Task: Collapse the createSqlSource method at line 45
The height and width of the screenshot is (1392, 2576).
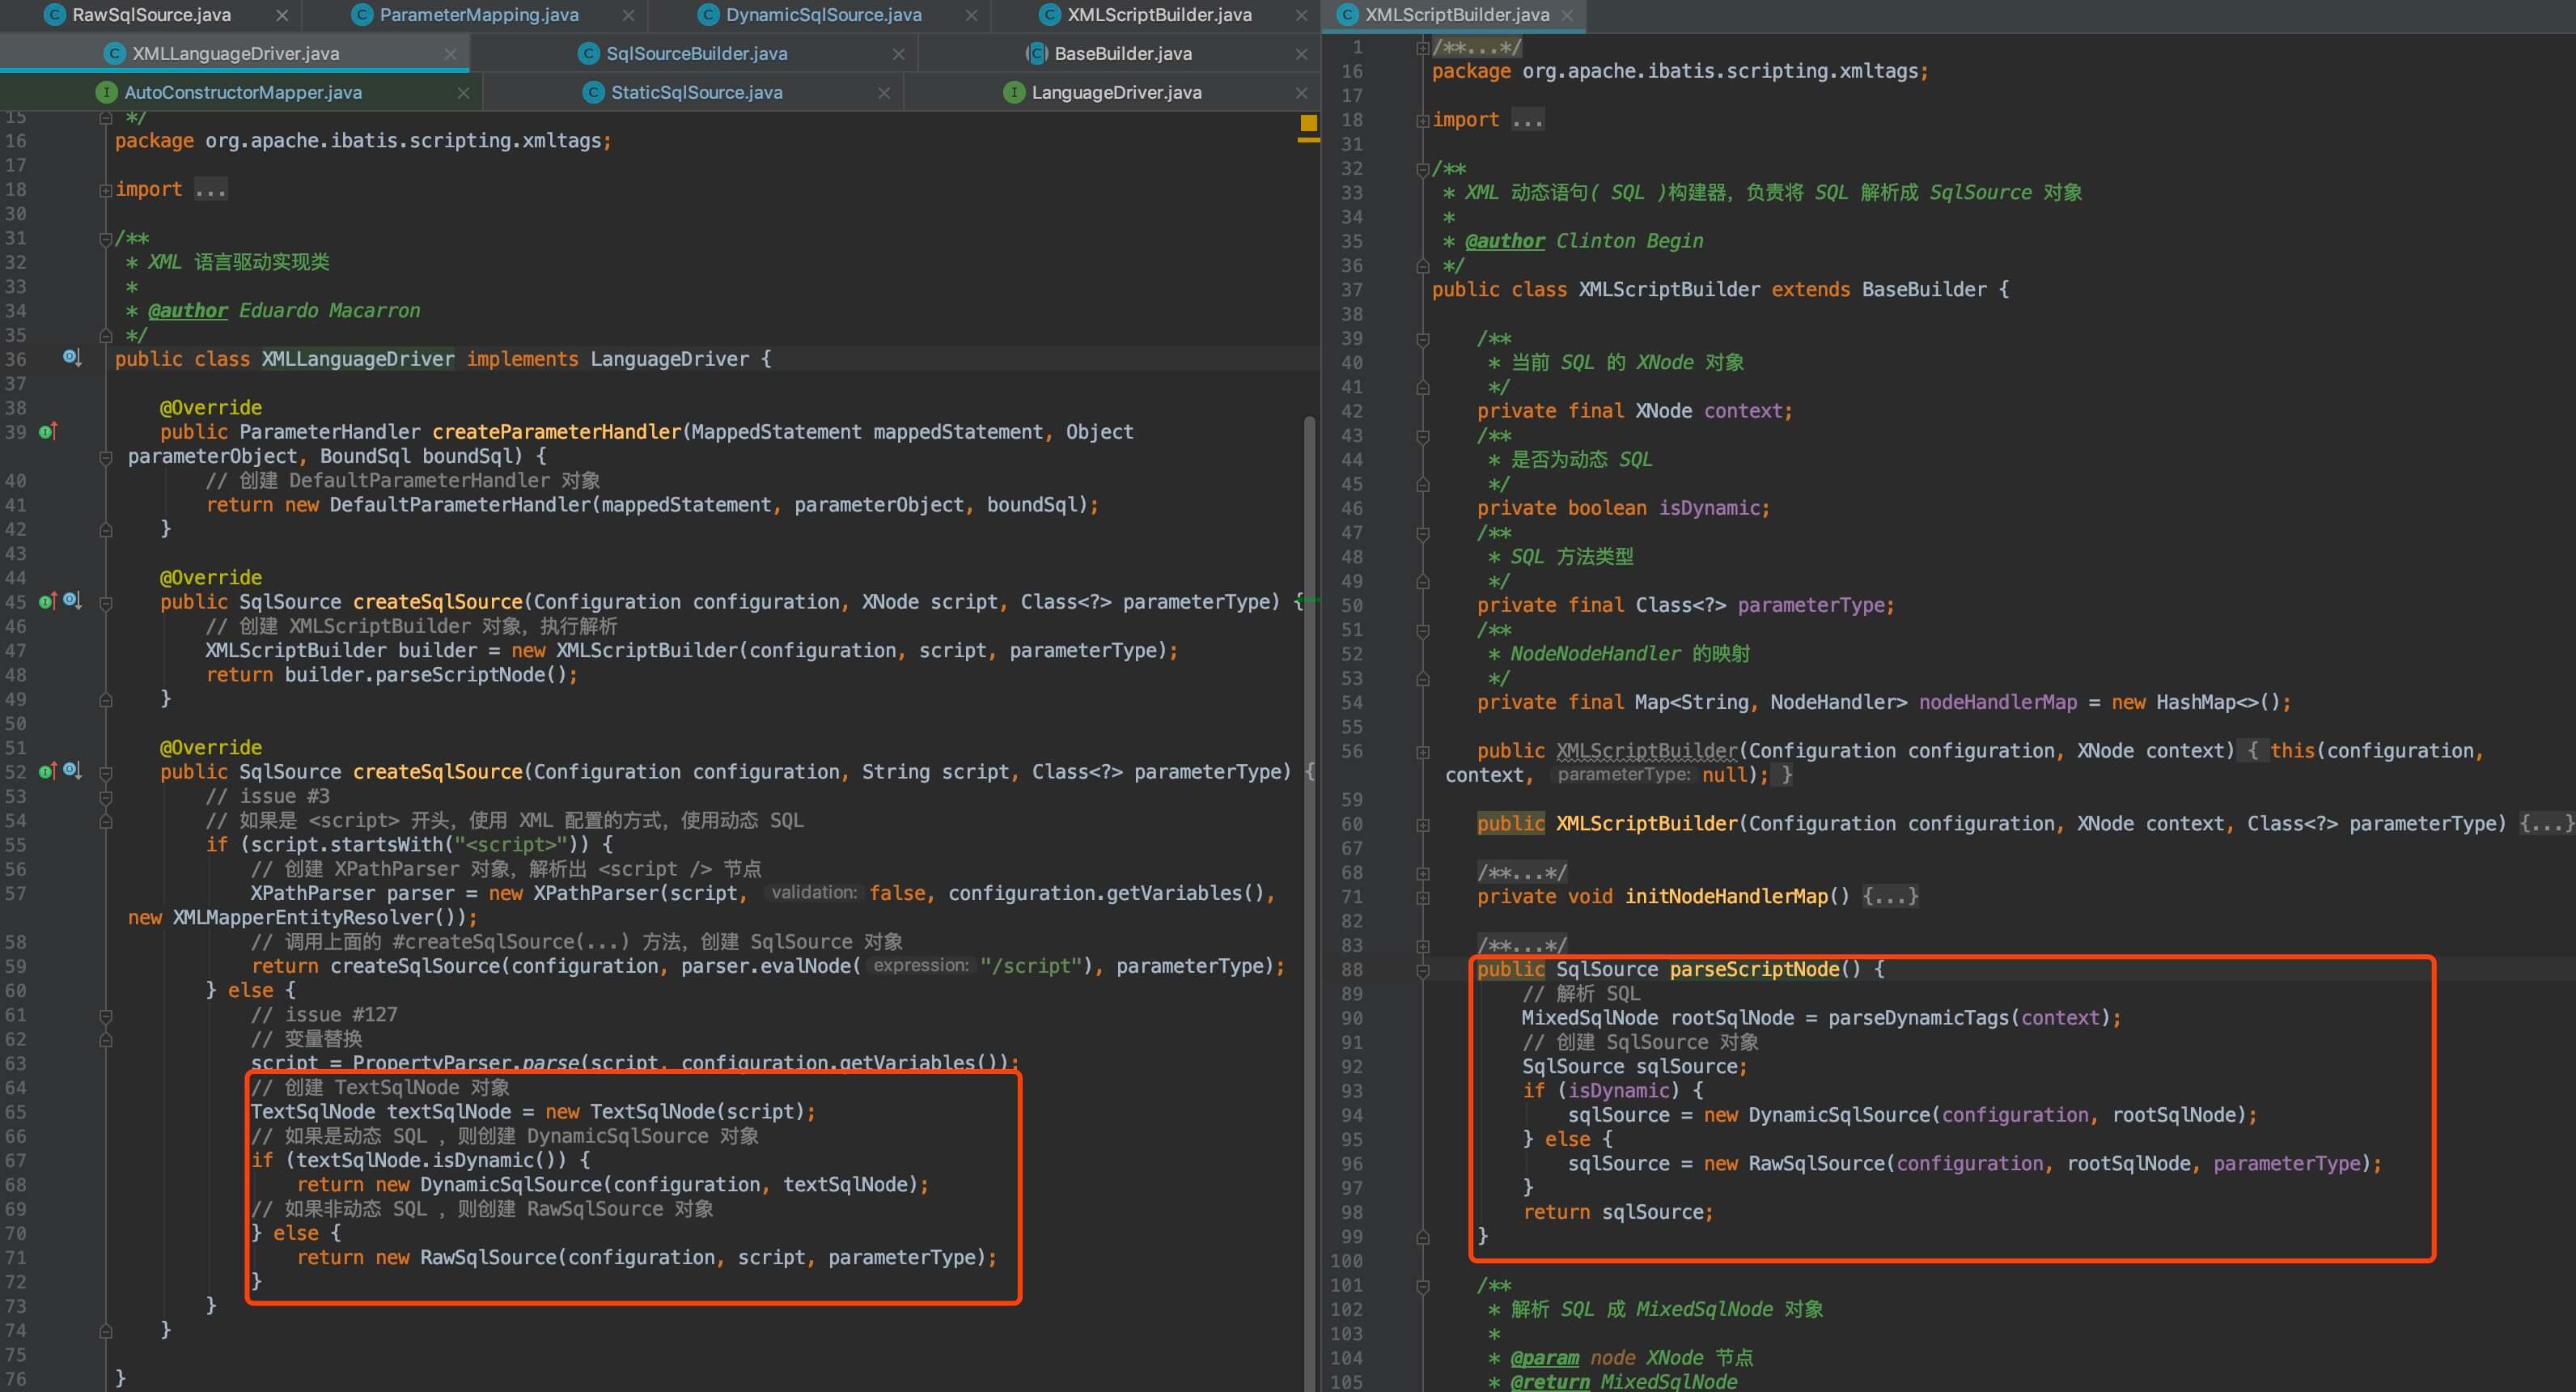Action: tap(105, 603)
